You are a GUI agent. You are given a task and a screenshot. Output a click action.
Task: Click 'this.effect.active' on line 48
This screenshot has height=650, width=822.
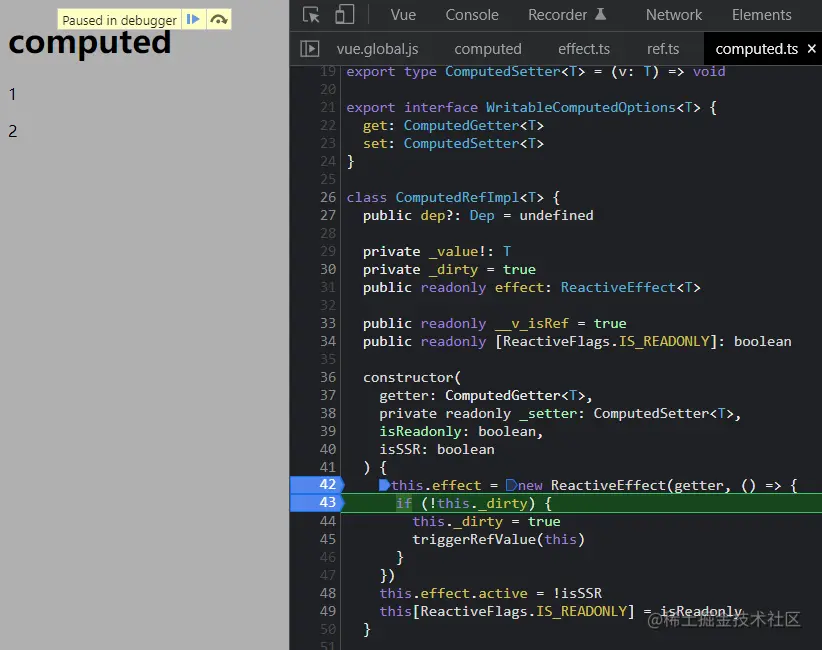(x=453, y=593)
